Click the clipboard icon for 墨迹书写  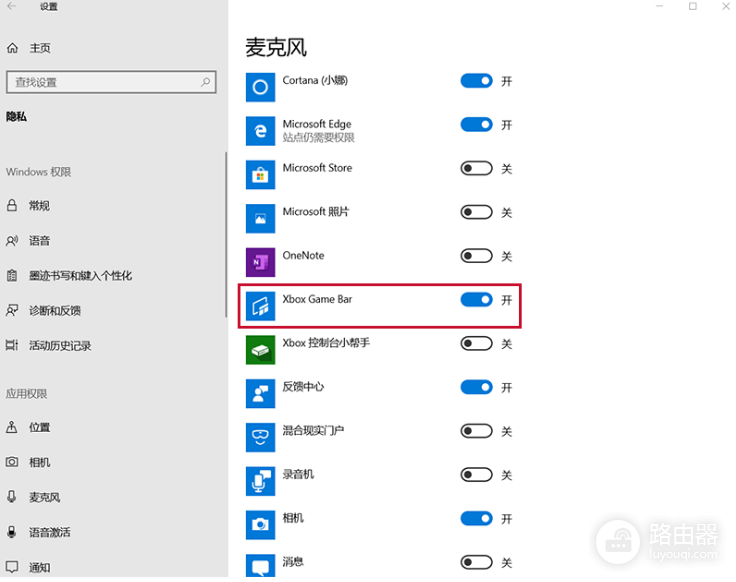(x=12, y=276)
